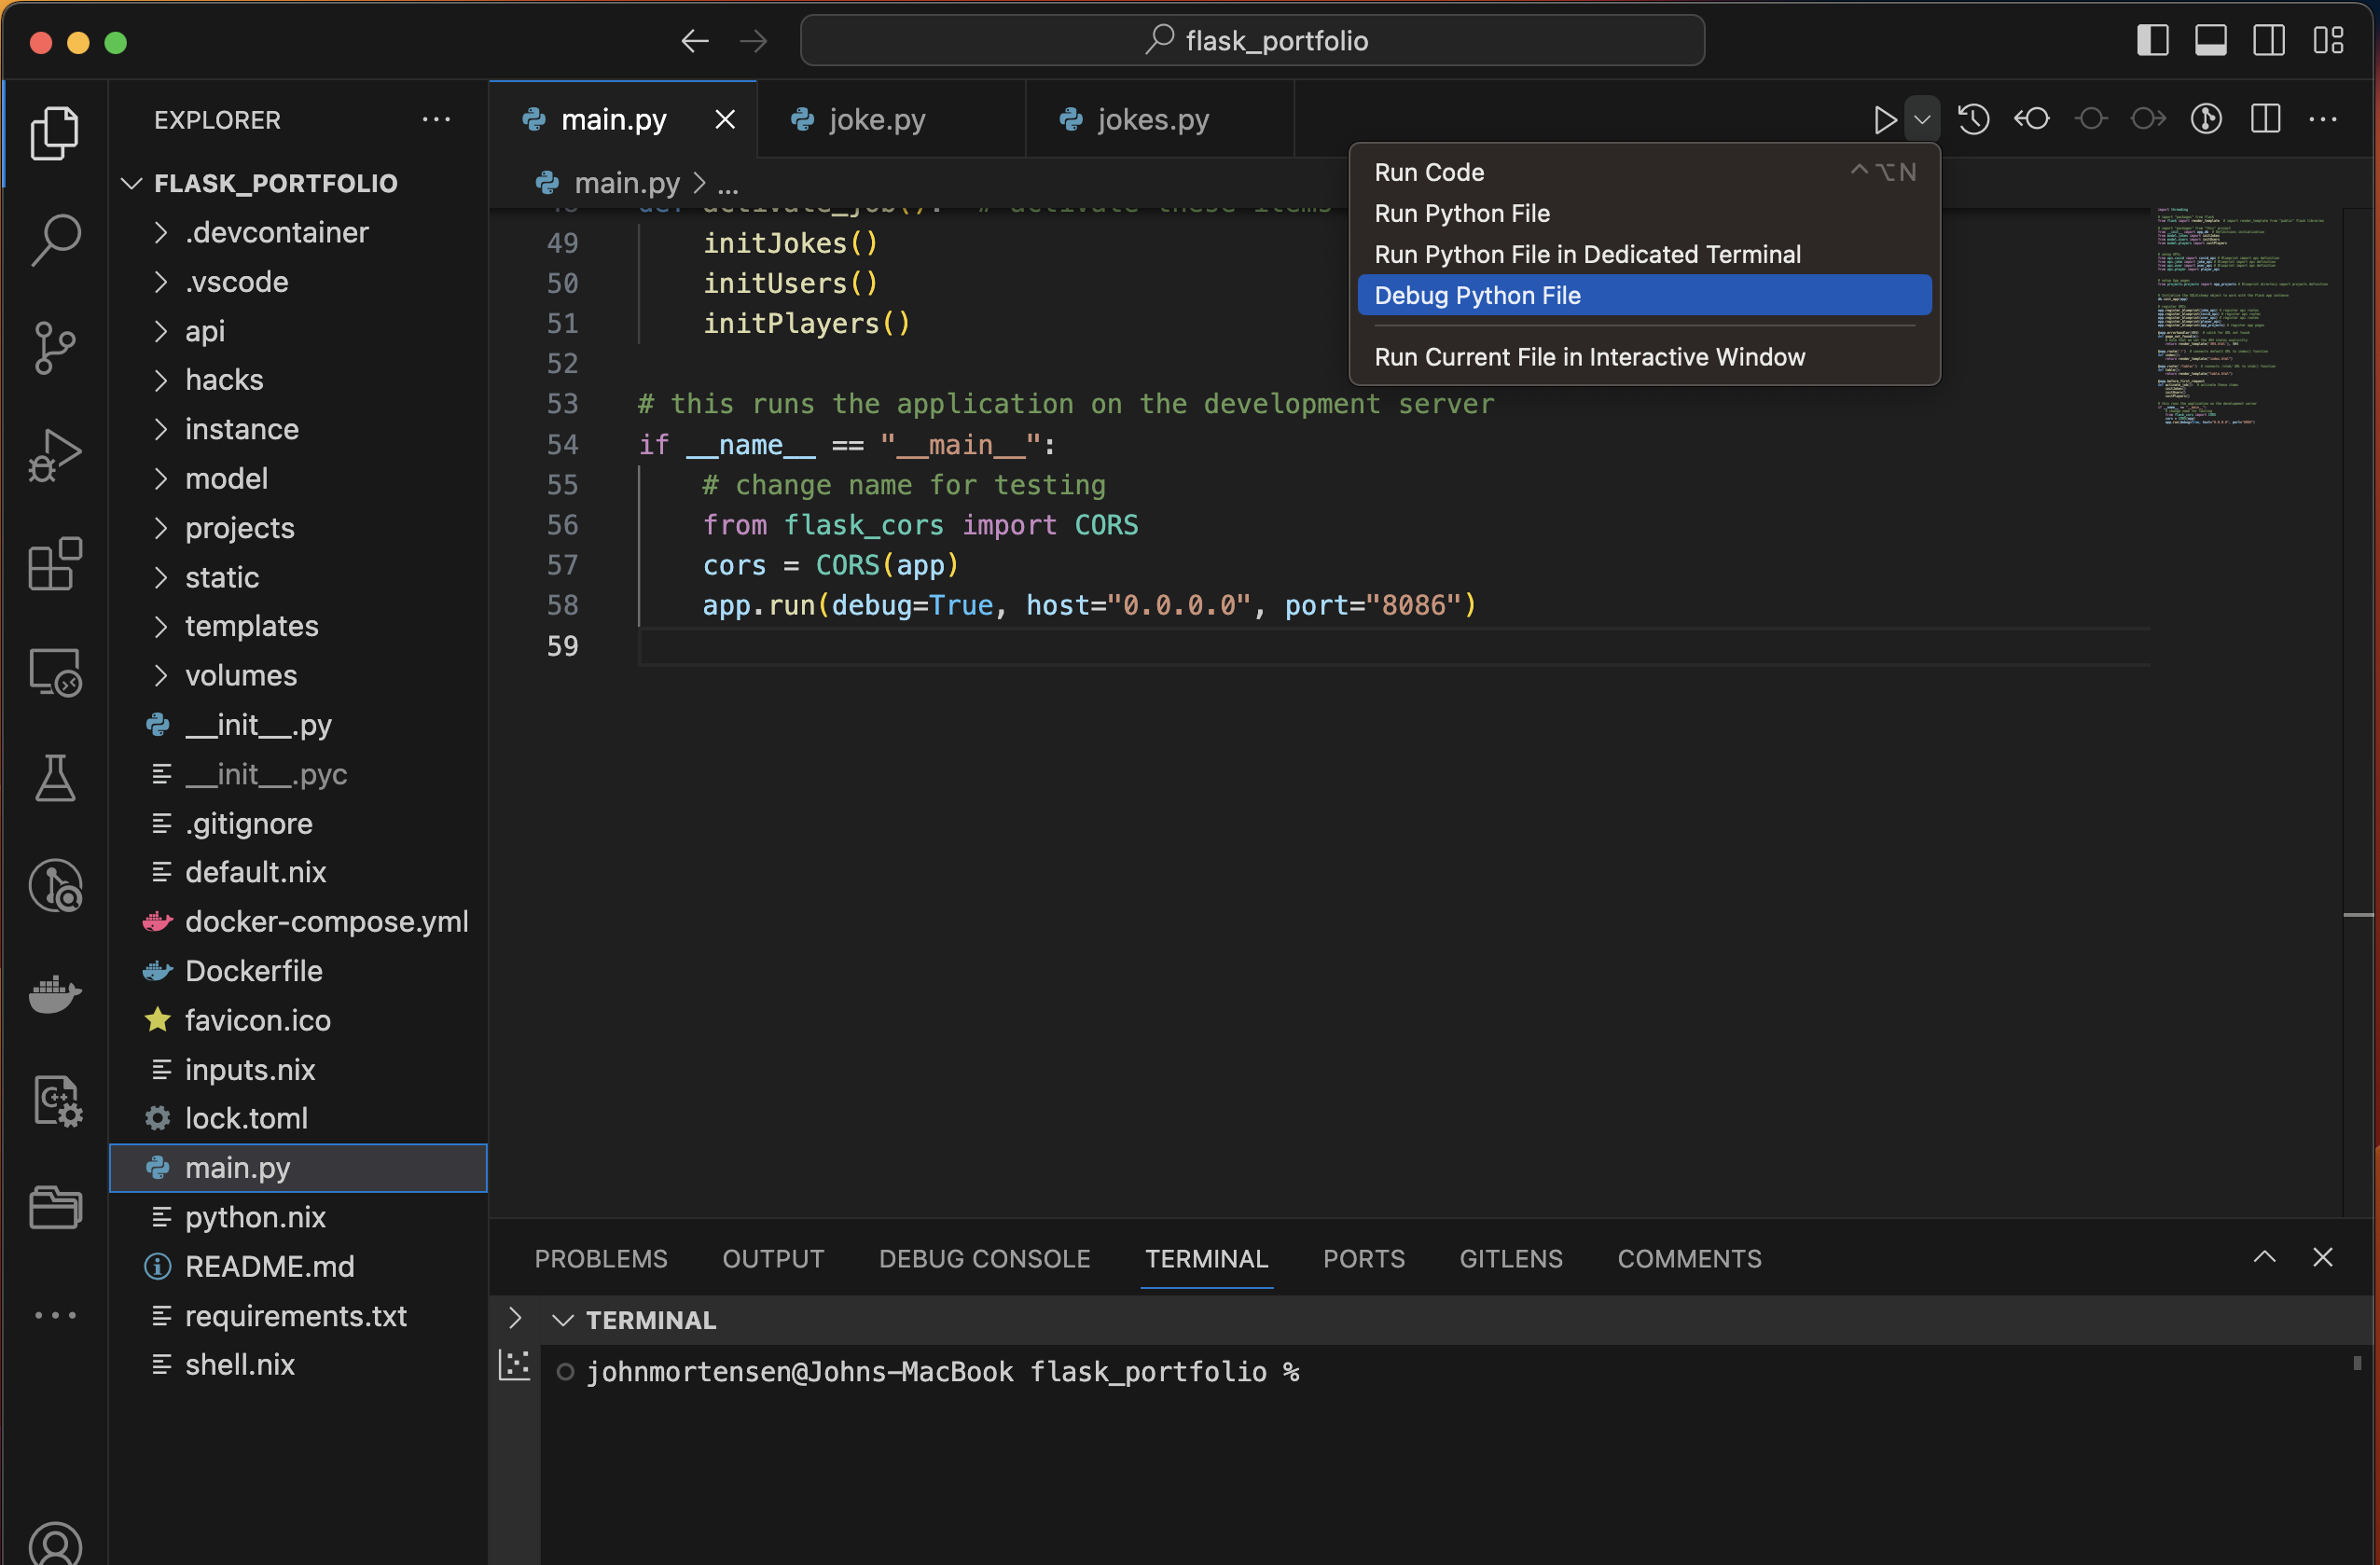Screen dimensions: 2380x1565
Task: Open README.md in explorer
Action: tap(298, 1266)
